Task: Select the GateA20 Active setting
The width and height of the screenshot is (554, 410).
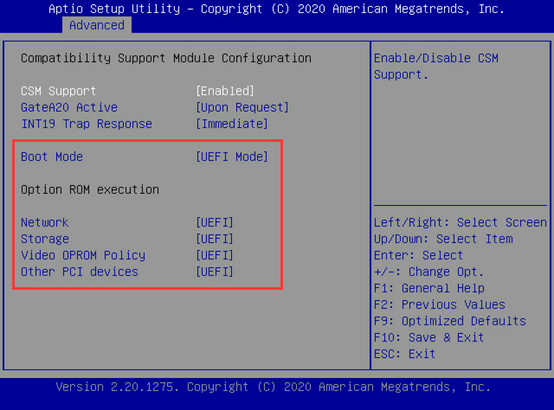Action: (x=69, y=107)
